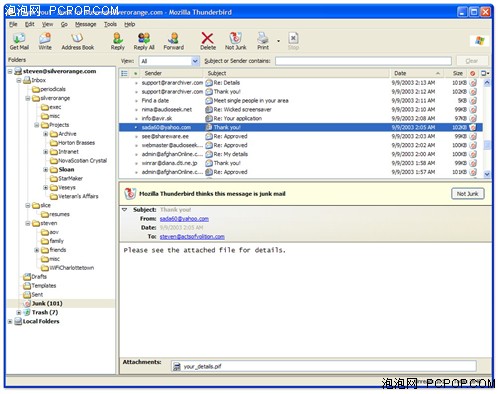Select the Junk (101) folder
Viewport: 500px width, 394px height.
[x=47, y=303]
